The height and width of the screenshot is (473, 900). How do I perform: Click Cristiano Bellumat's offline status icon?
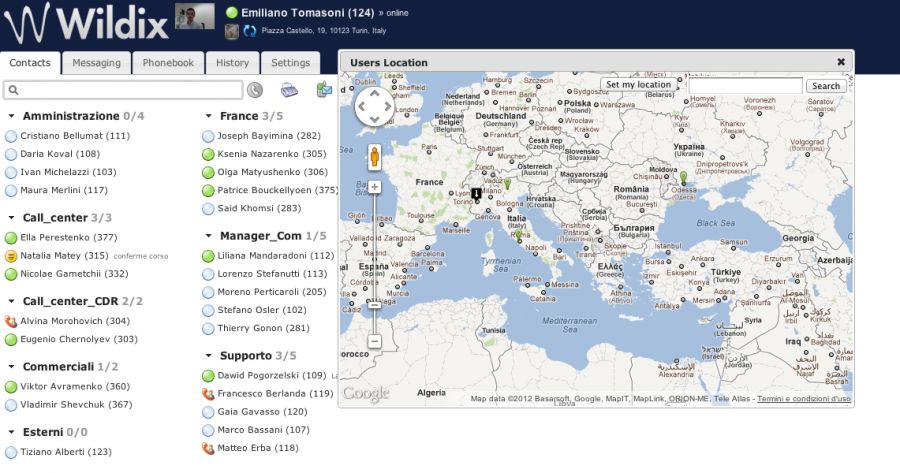(11, 136)
